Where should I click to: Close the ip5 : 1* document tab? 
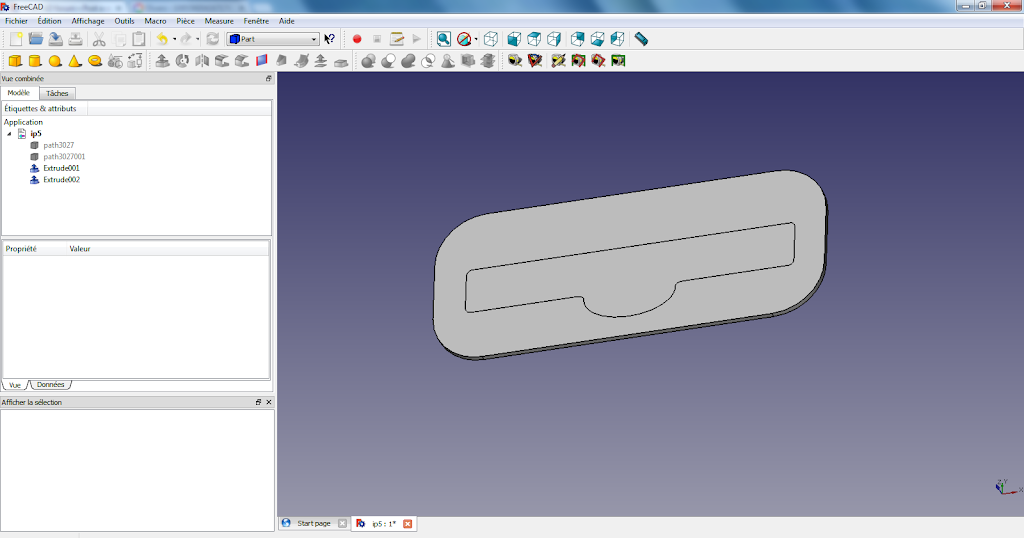tap(408, 524)
